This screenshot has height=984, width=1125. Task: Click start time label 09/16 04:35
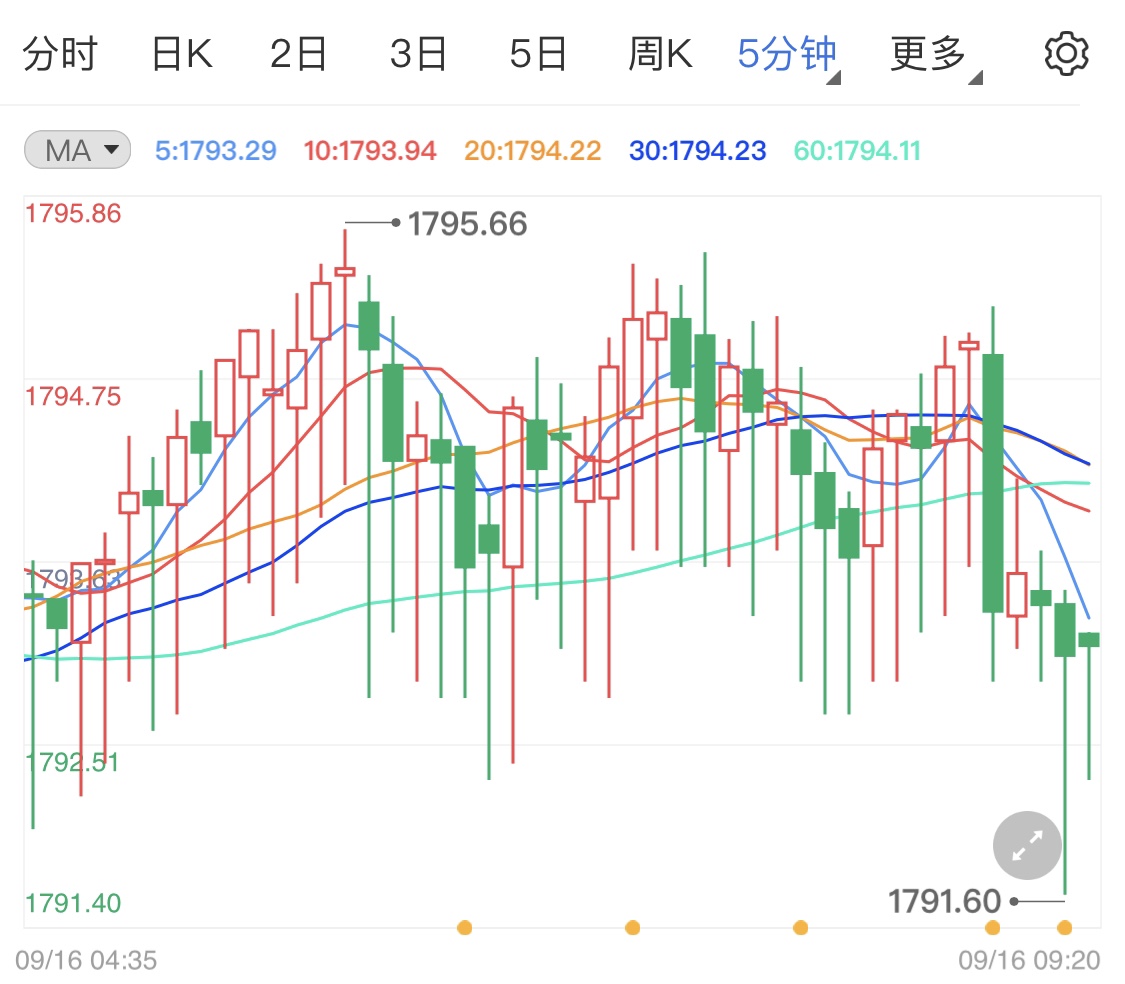coord(86,960)
